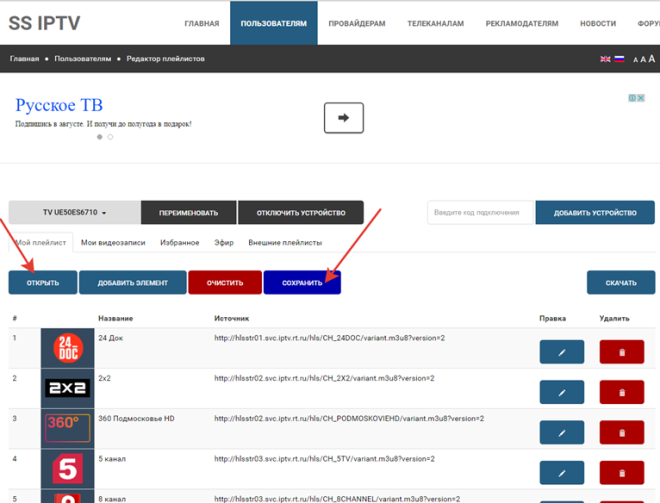Follow the Главная breadcrumb link

pos(24,59)
